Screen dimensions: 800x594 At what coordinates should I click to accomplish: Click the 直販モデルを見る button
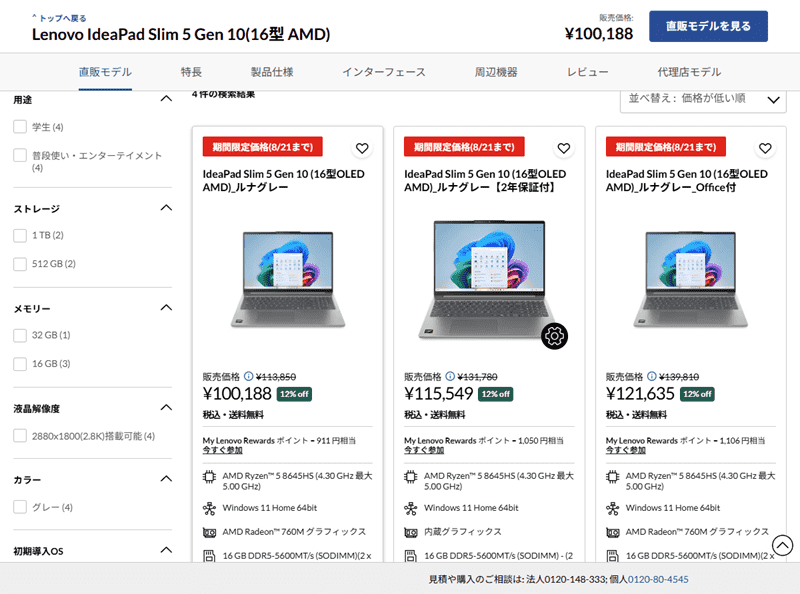pyautogui.click(x=708, y=26)
